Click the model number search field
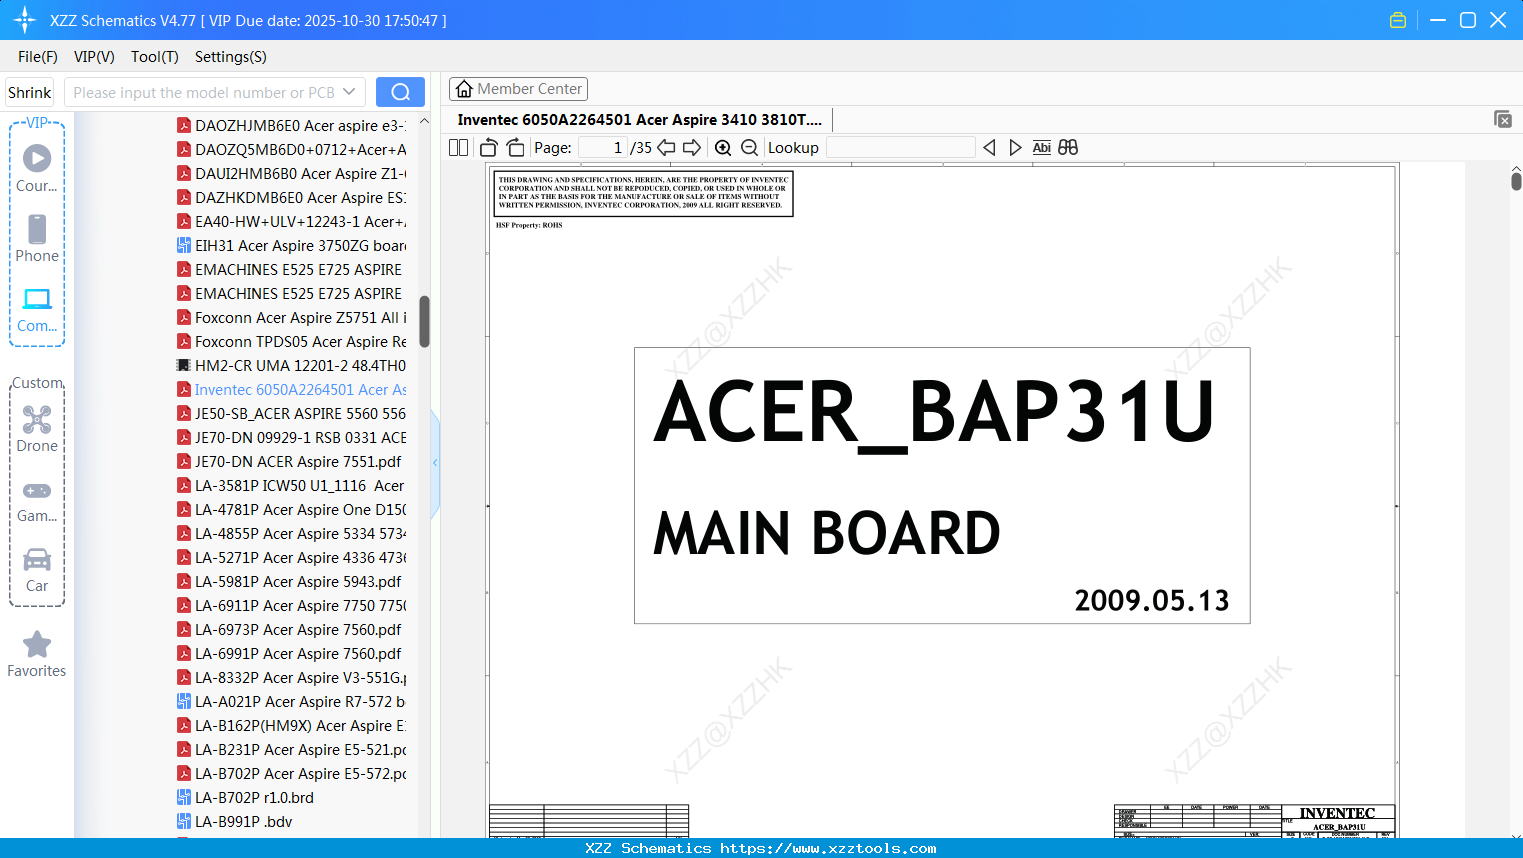Viewport: 1523px width, 858px height. 204,92
